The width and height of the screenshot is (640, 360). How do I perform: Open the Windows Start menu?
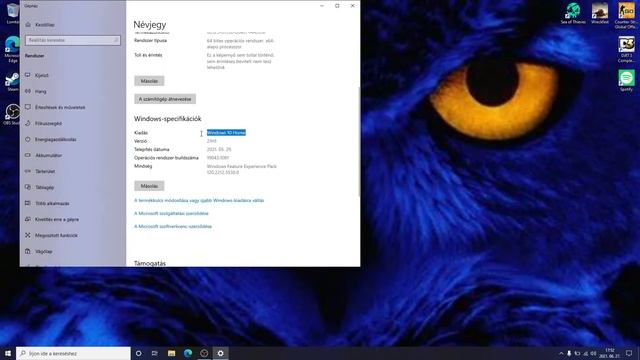tap(8, 353)
